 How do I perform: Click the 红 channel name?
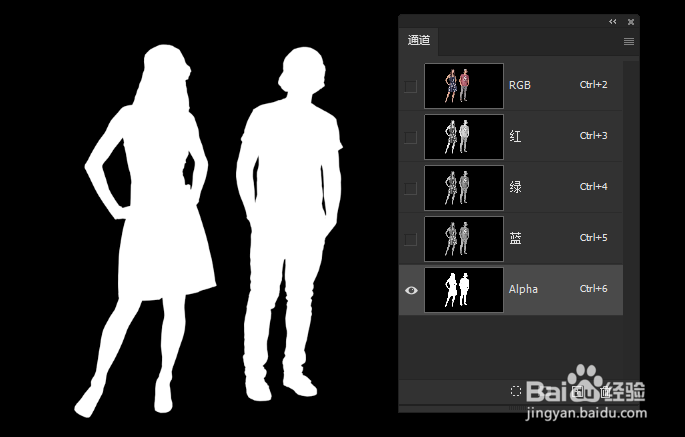[x=515, y=136]
